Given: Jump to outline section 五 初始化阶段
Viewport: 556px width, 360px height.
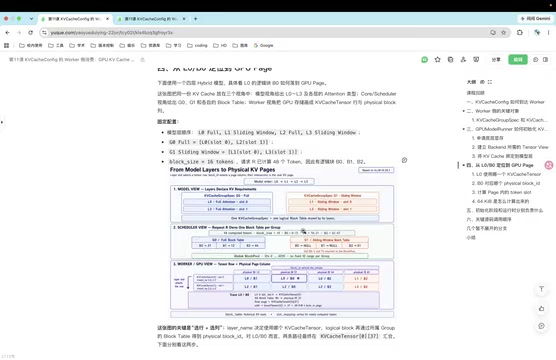Looking at the screenshot, I should pos(505,210).
